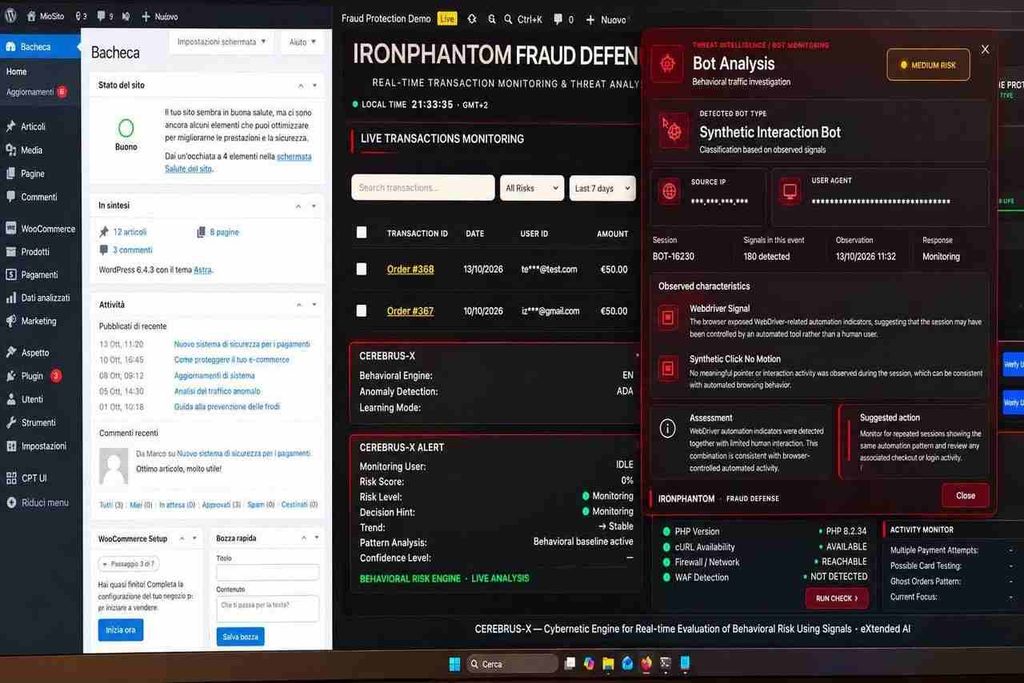Open Firefox on the taskbar
The width and height of the screenshot is (1024, 683).
646,664
